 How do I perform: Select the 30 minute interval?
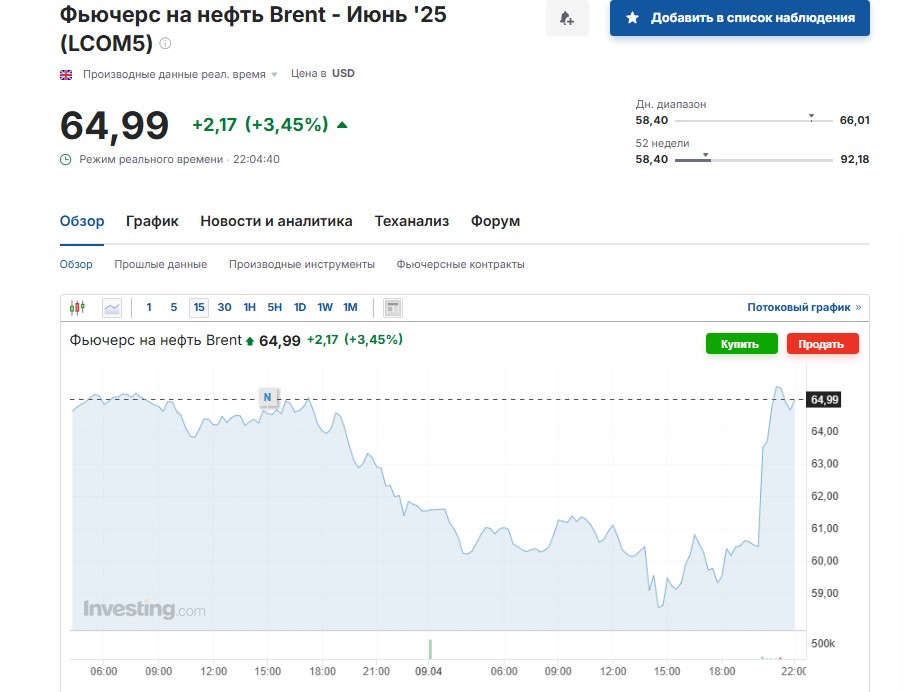click(x=225, y=307)
